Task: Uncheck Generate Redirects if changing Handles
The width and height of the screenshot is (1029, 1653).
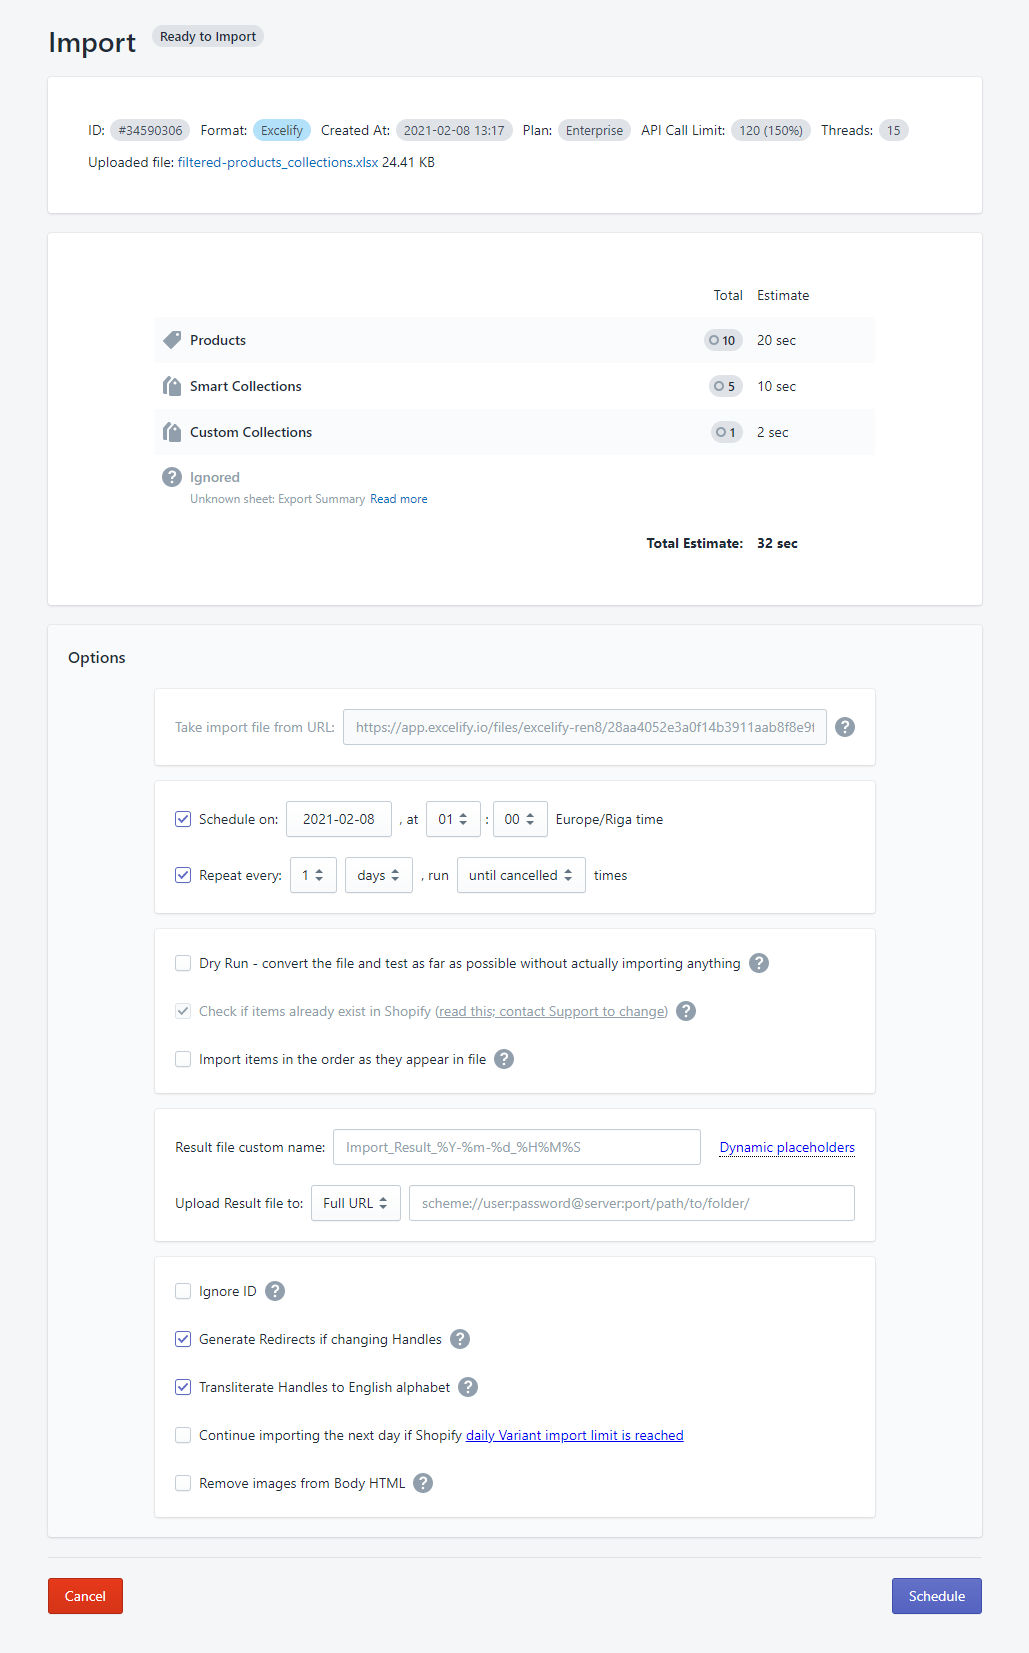Action: (x=183, y=1339)
